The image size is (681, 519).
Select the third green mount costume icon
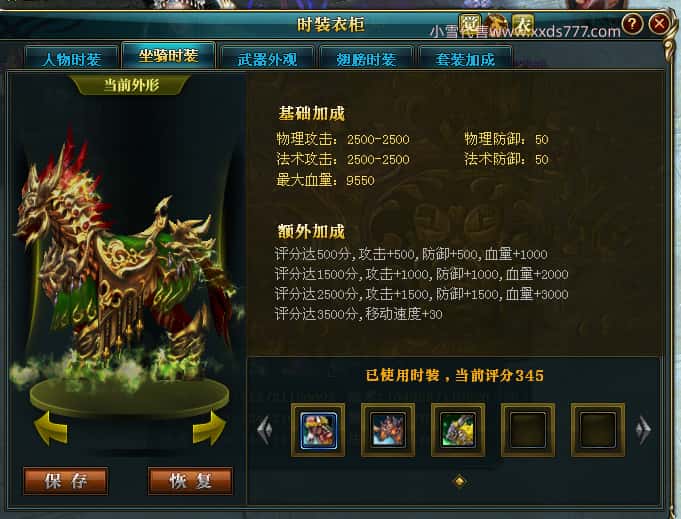click(x=458, y=430)
